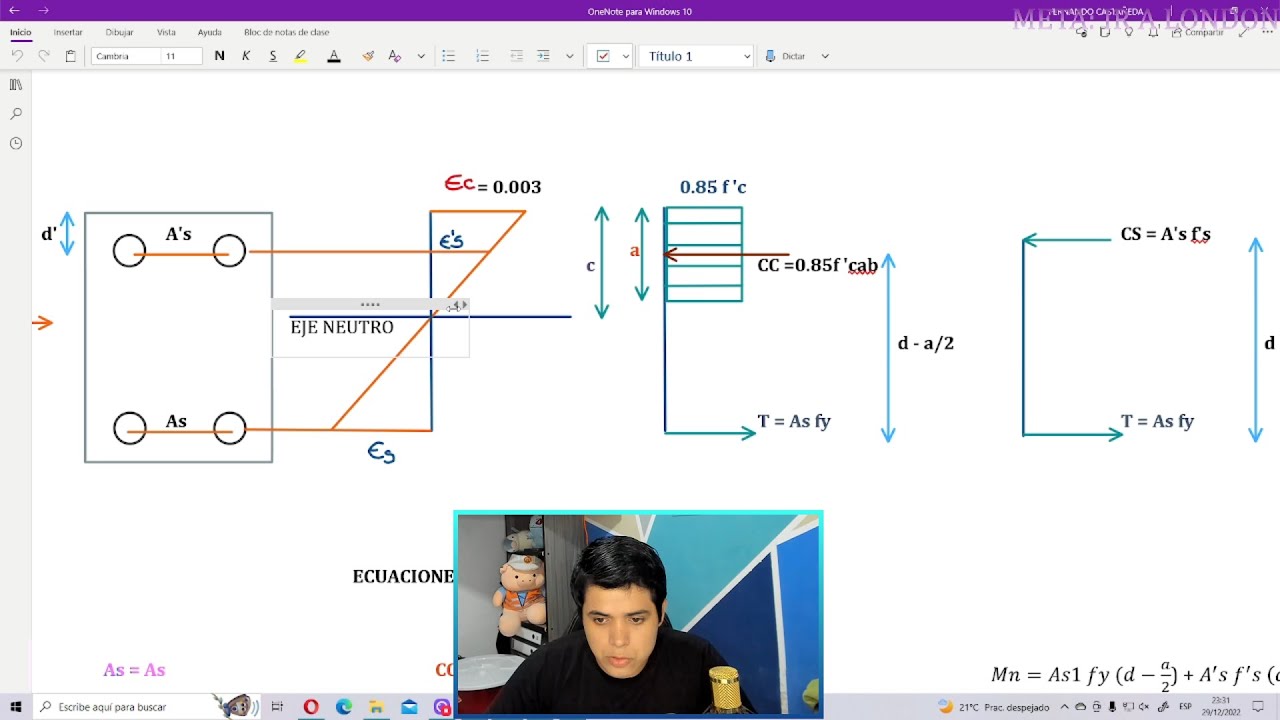Grab the note container handle dots
Screen dimensions: 1280x720
coord(370,304)
